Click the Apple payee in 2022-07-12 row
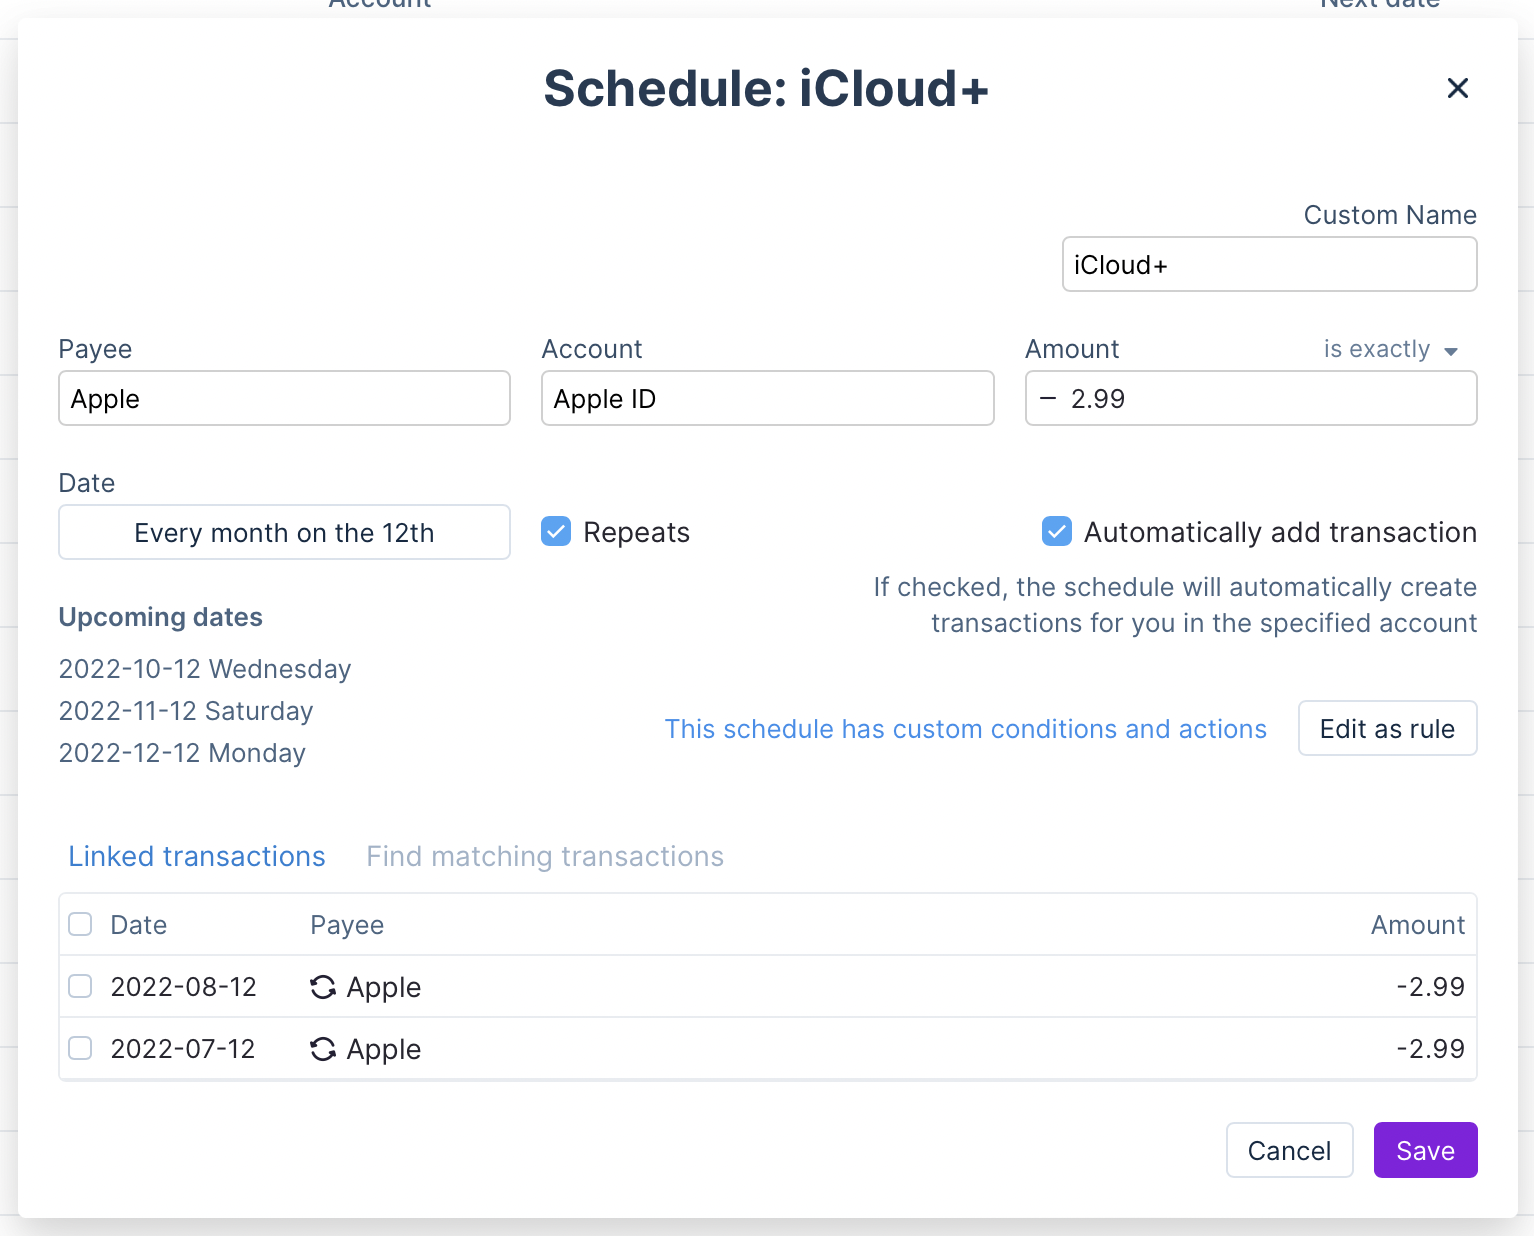The width and height of the screenshot is (1534, 1236). point(384,1049)
